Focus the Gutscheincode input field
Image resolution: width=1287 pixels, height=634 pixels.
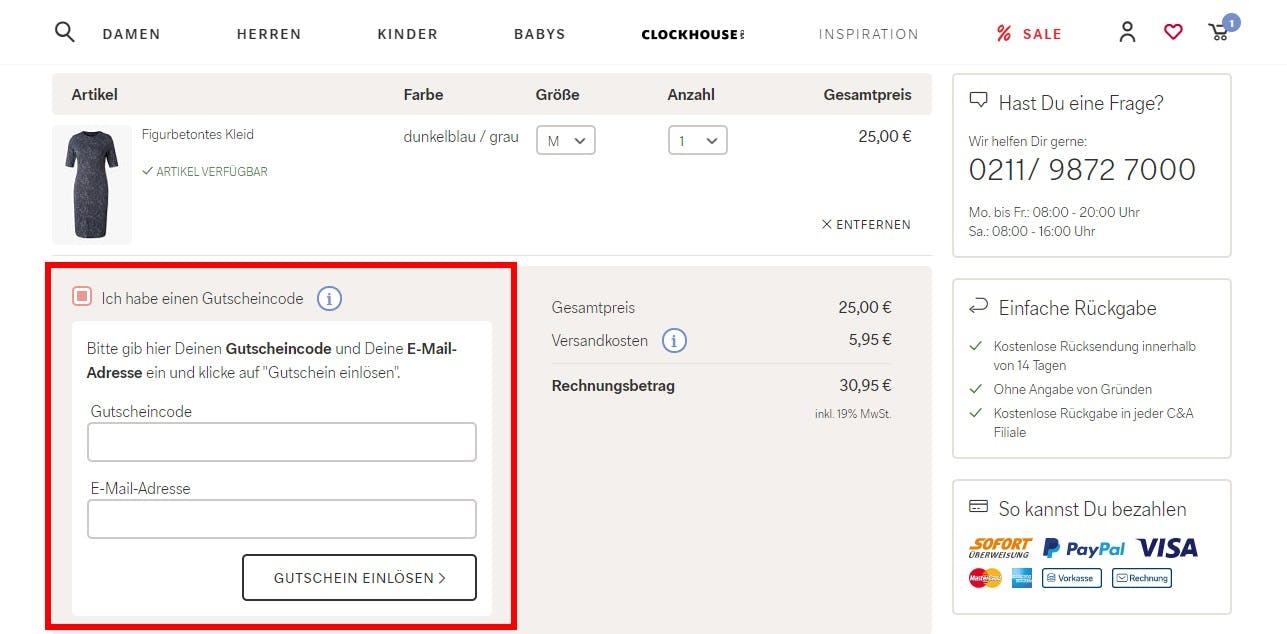(282, 442)
